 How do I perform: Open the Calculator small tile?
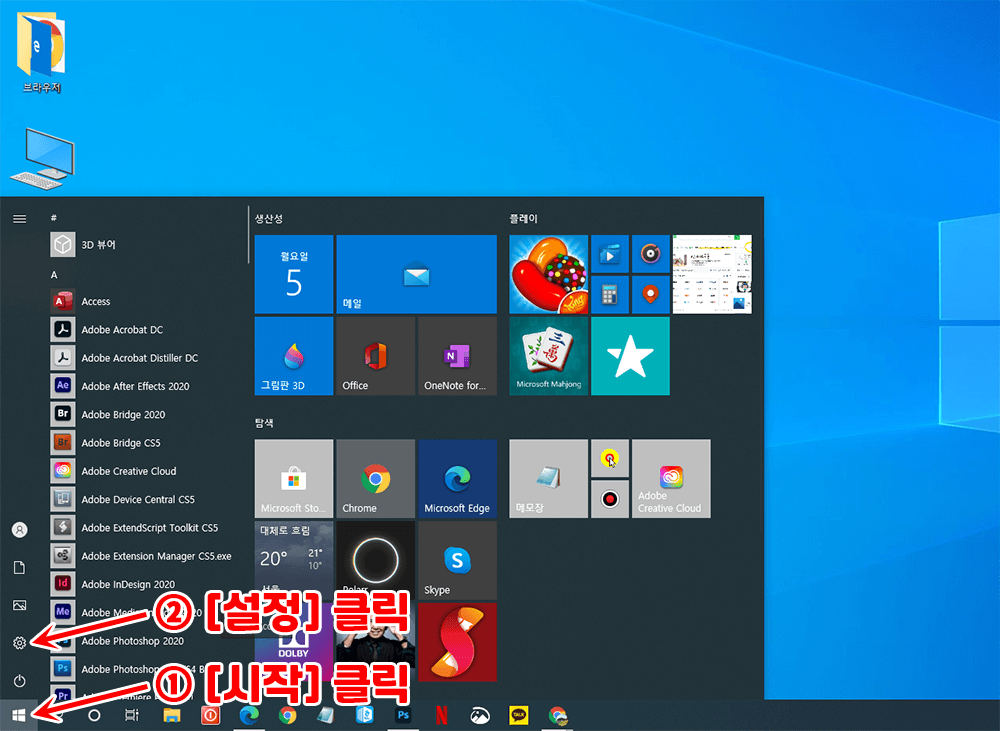pos(610,295)
